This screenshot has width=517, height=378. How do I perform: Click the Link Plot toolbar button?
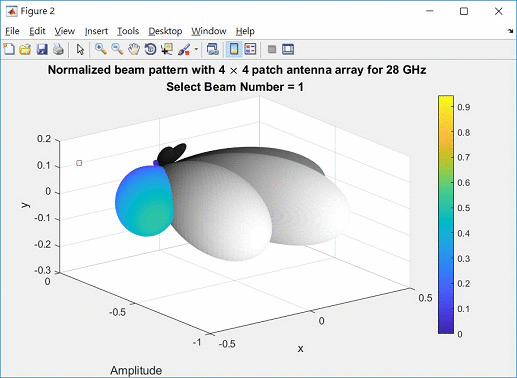[212, 49]
